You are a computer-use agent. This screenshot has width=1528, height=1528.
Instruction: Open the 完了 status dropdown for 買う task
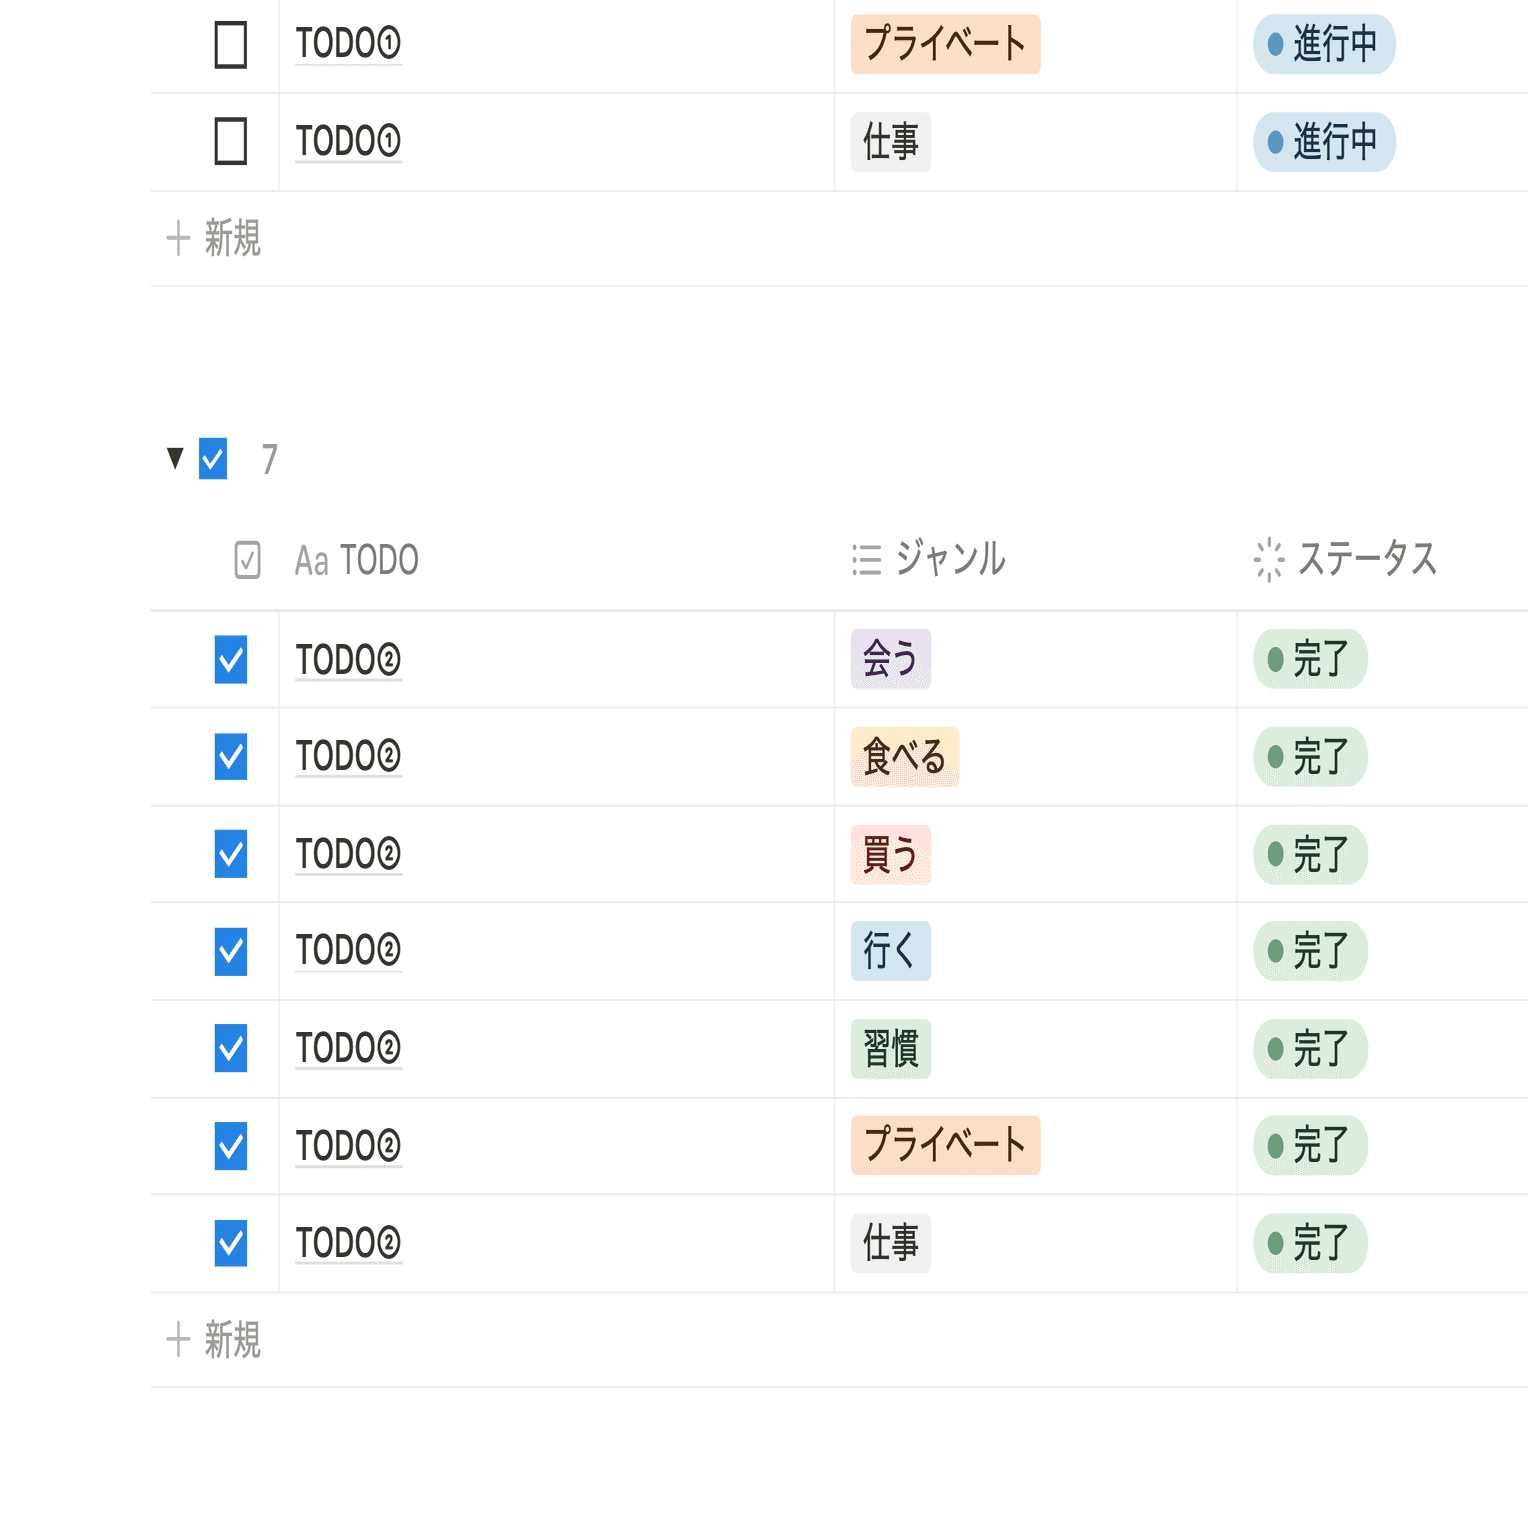(x=1310, y=855)
